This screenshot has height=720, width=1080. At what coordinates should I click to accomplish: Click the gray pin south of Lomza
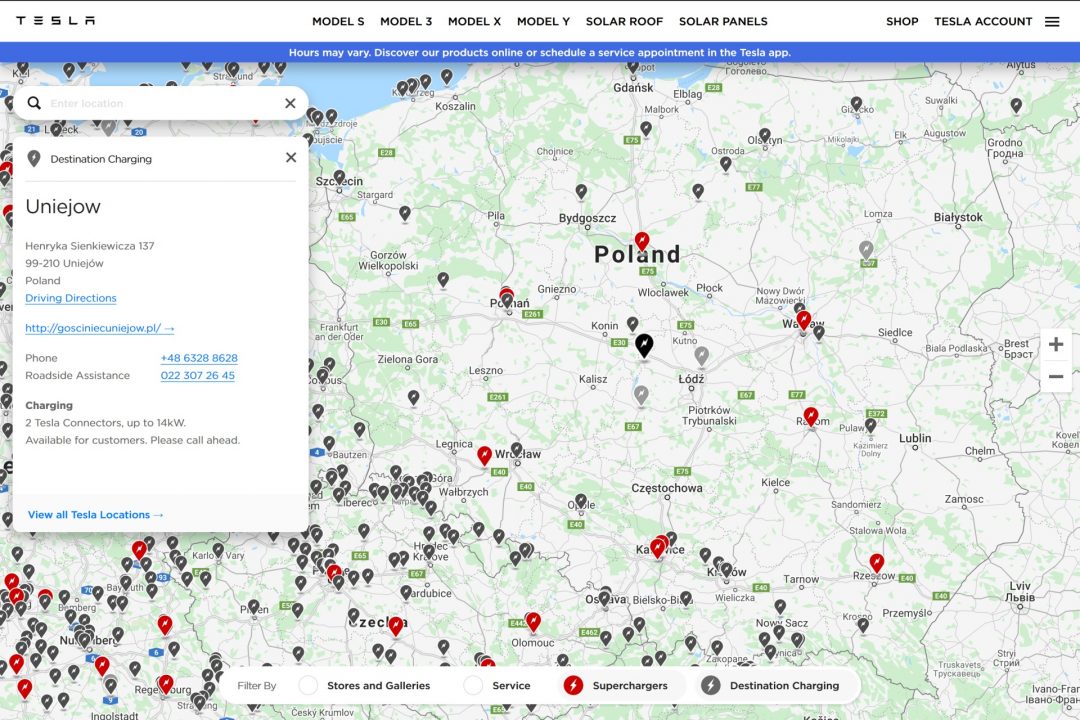point(866,249)
